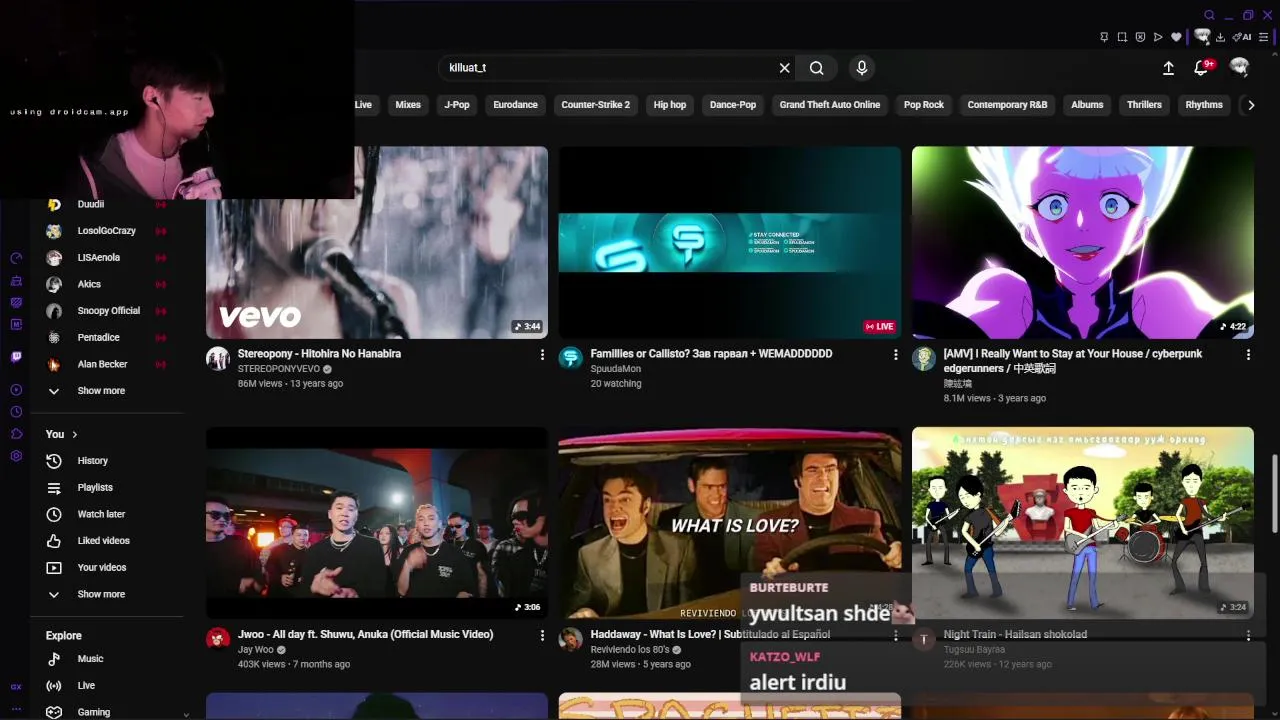This screenshot has width=1280, height=720.
Task: Open the STEREOPONYVEVO channel link
Action: point(279,369)
